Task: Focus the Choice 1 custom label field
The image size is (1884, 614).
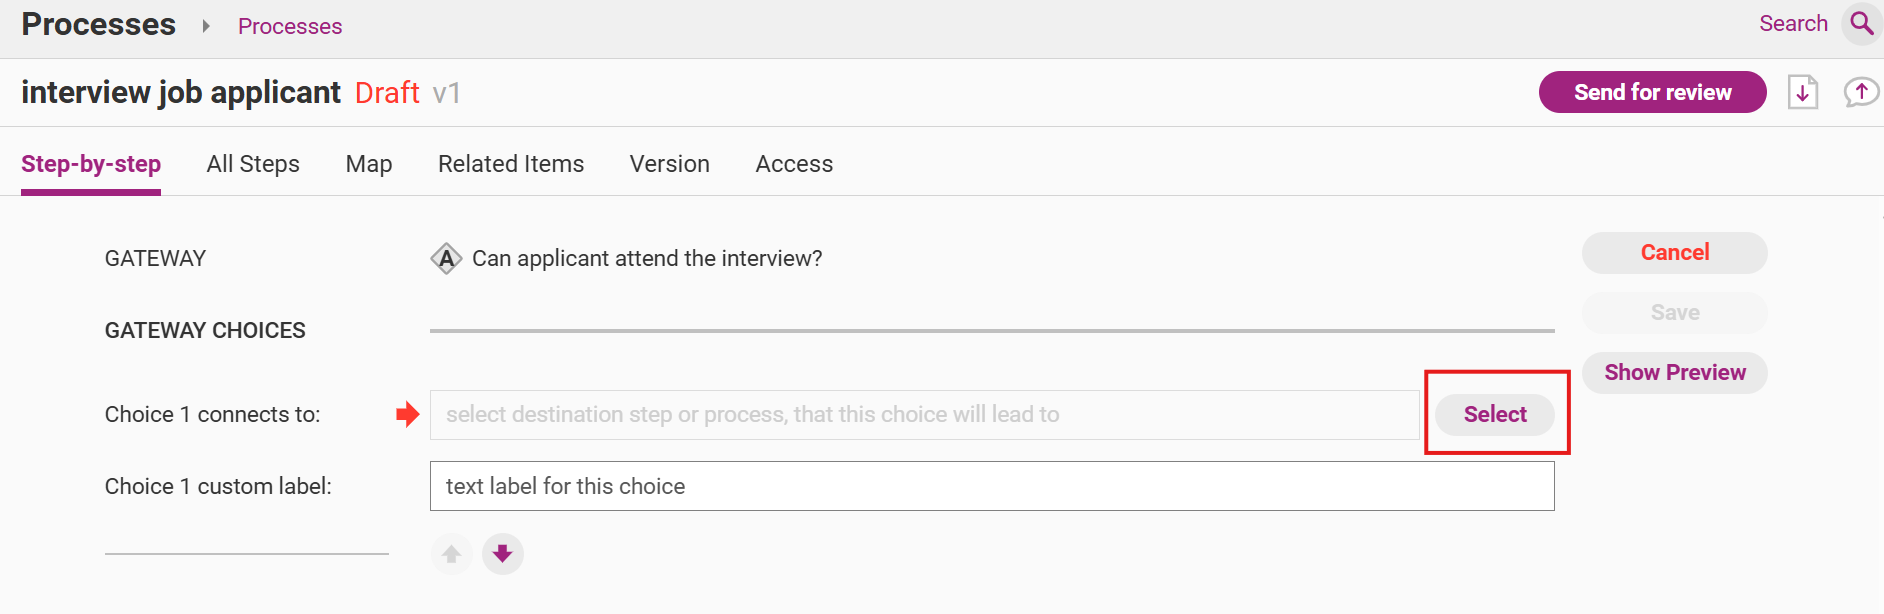Action: (x=991, y=486)
